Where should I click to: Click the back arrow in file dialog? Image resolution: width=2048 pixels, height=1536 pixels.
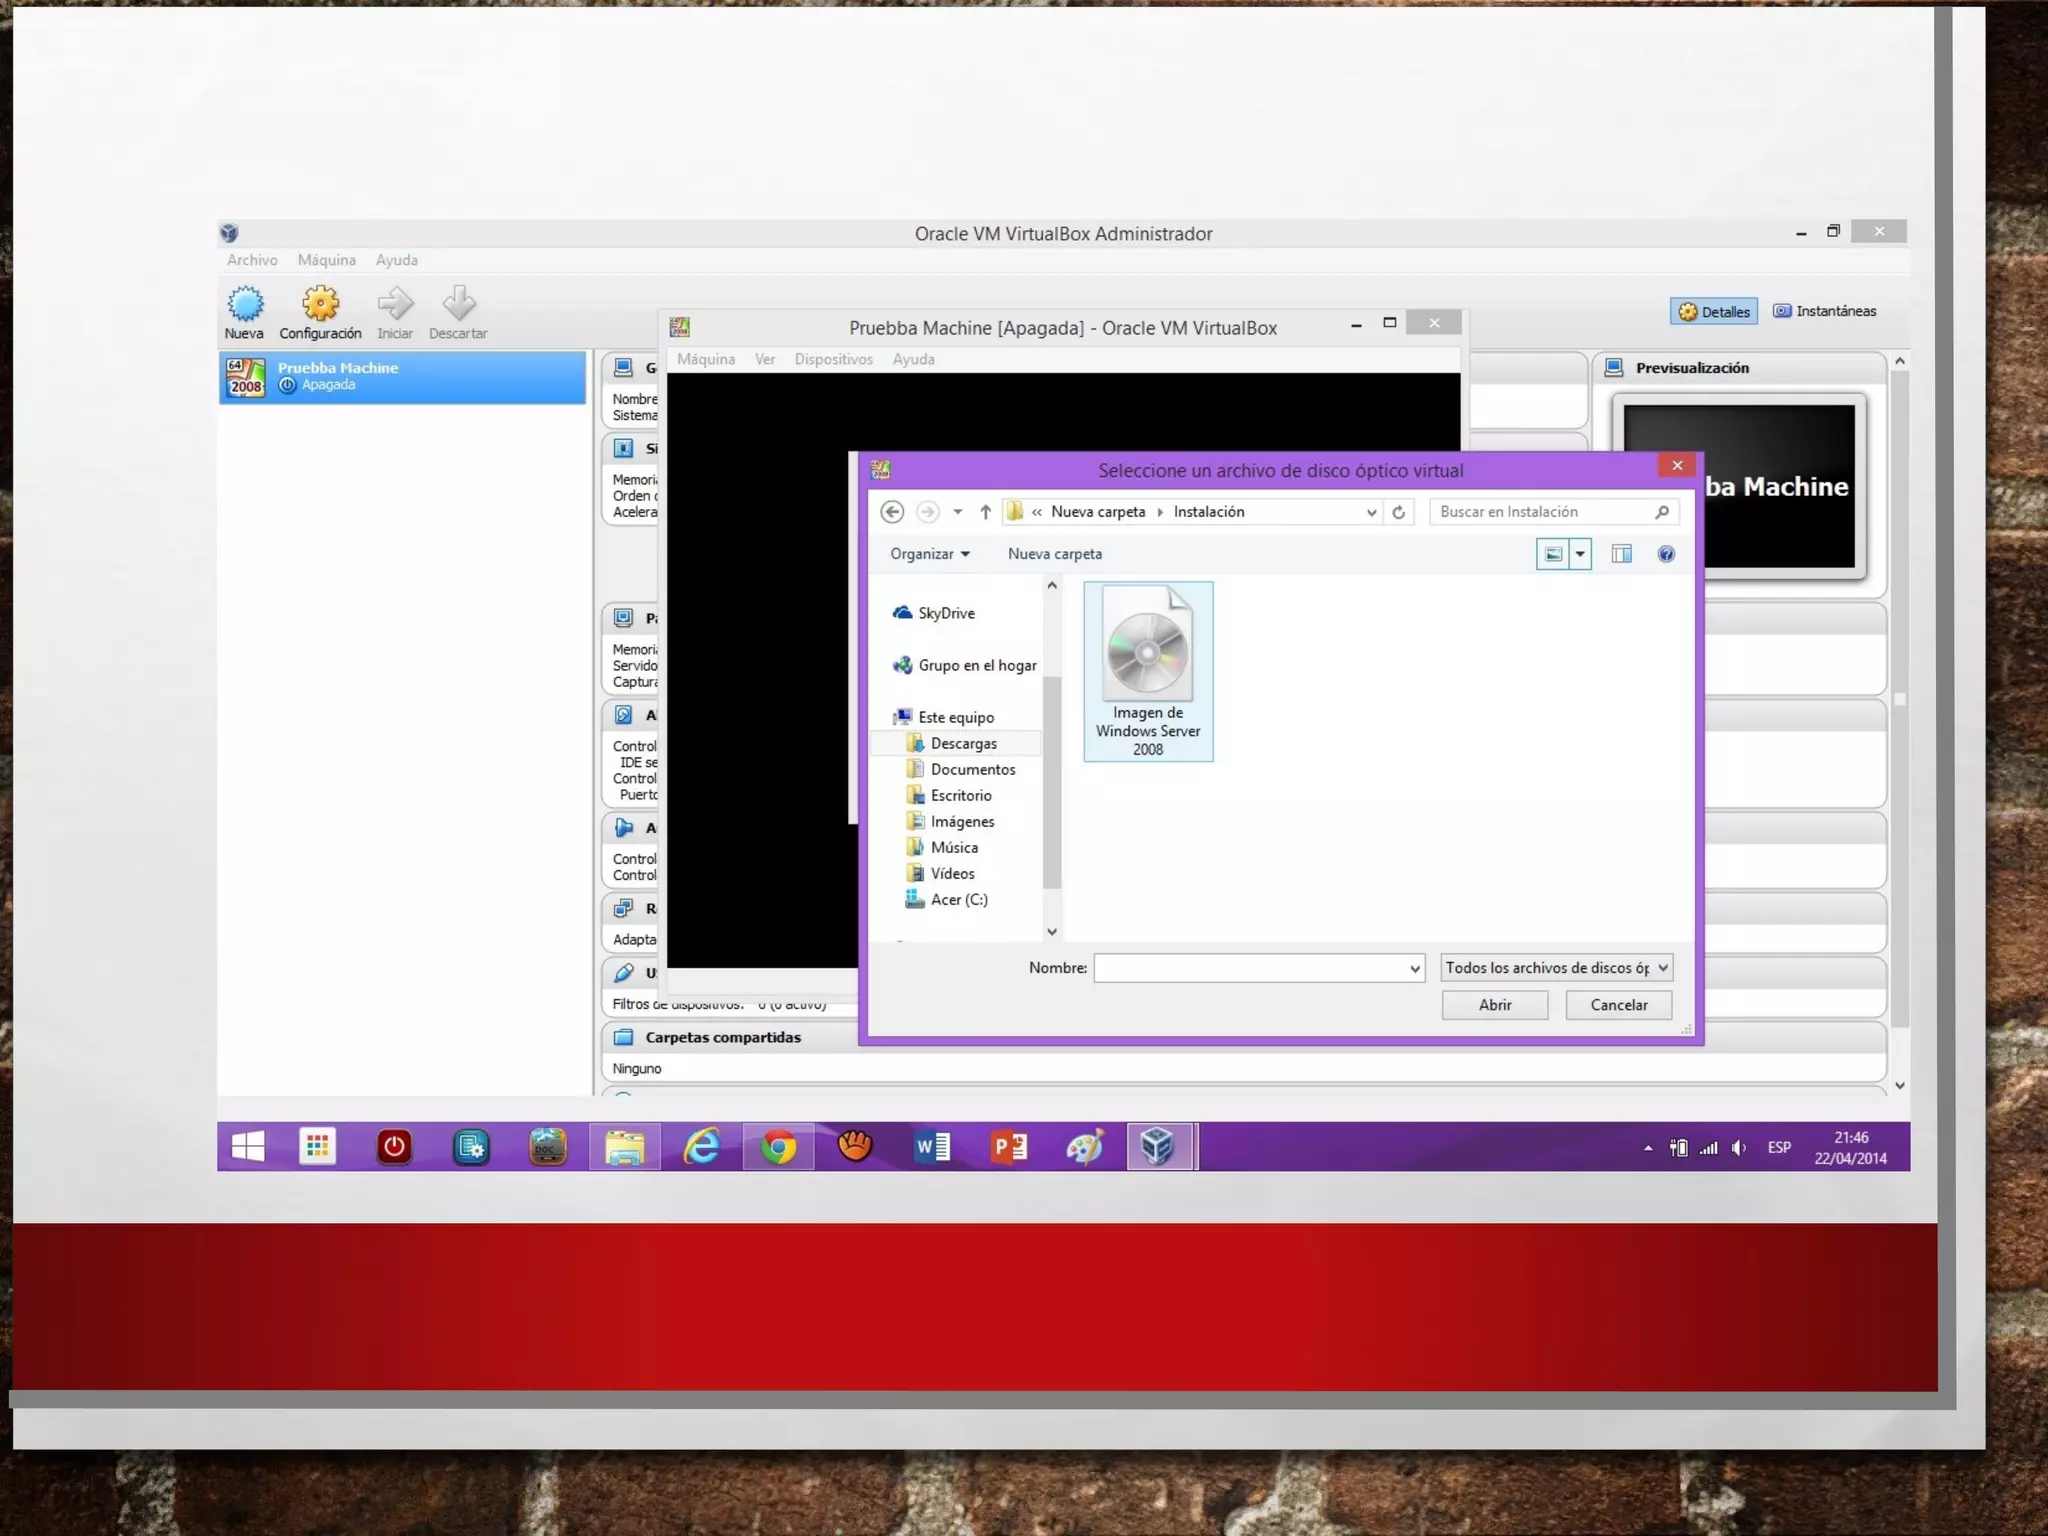892,512
